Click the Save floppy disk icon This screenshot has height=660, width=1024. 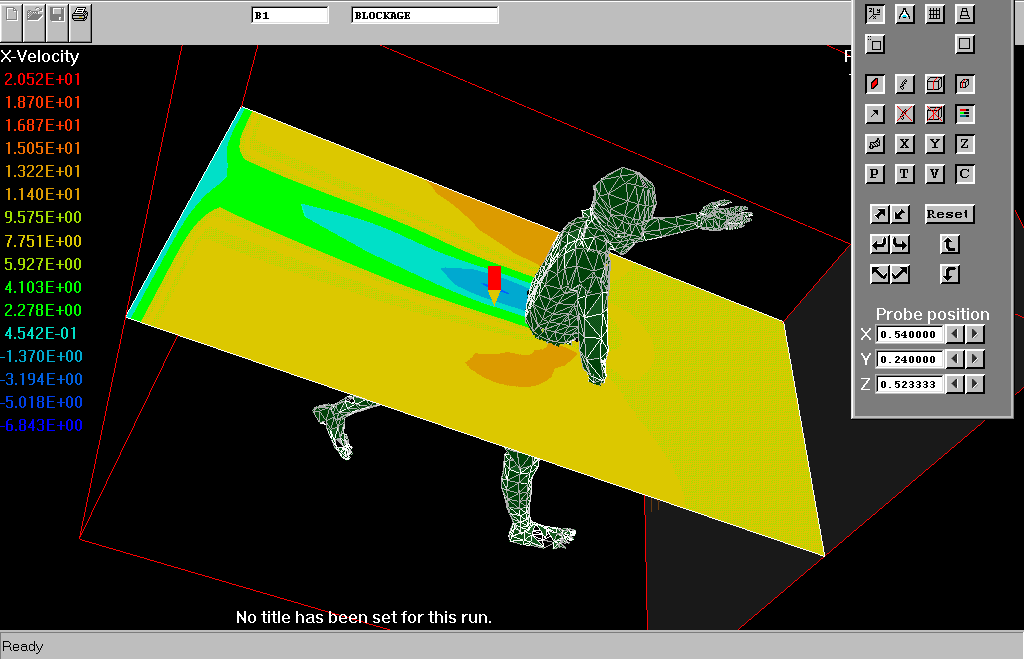click(x=57, y=15)
